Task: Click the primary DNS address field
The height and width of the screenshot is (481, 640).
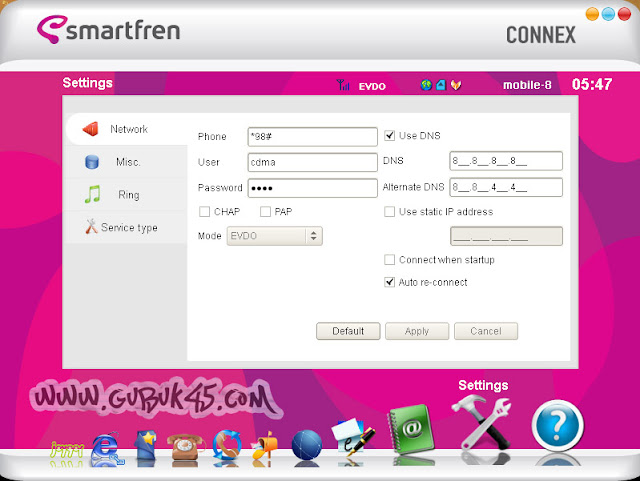Action: (x=506, y=161)
